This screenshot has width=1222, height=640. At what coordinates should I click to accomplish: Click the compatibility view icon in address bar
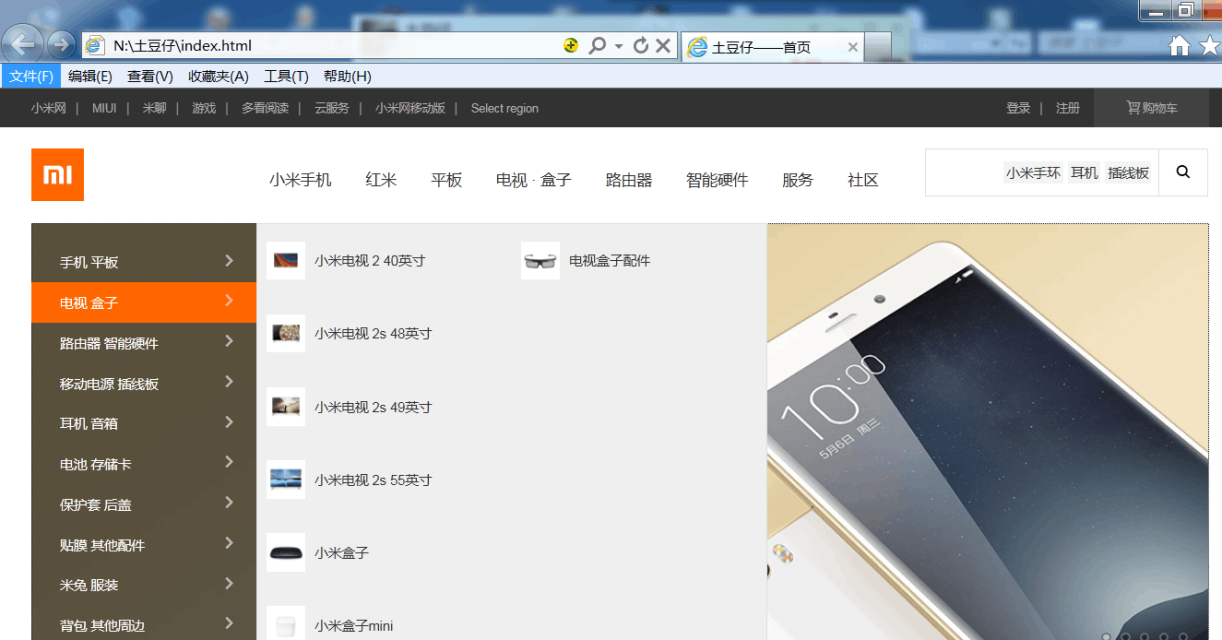coord(571,46)
